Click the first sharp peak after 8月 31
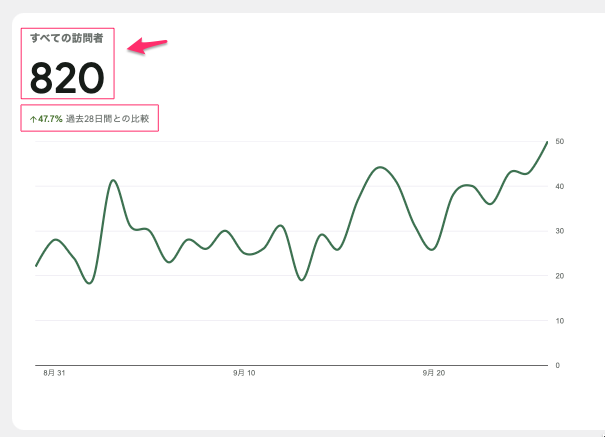The height and width of the screenshot is (437, 605). (x=113, y=180)
